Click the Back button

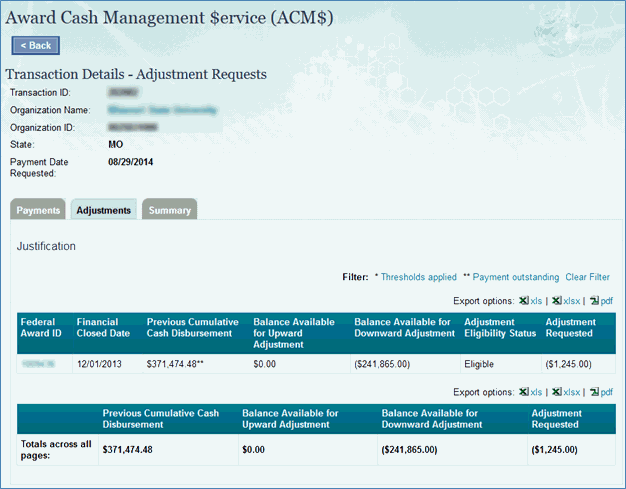coord(36,45)
